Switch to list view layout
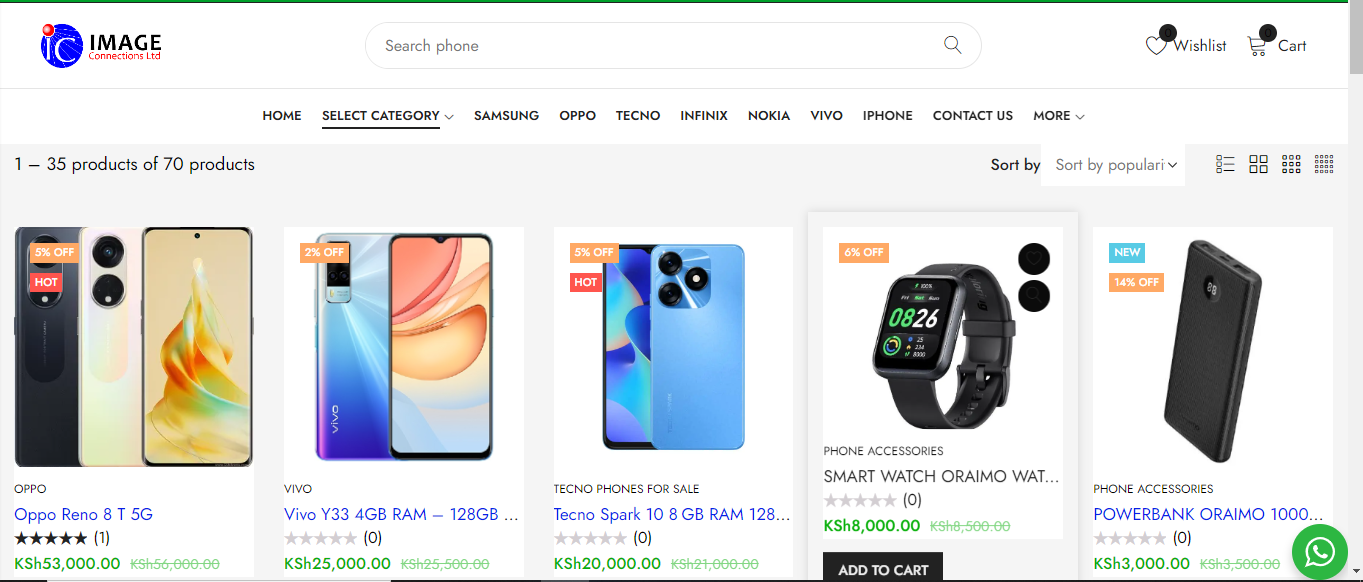1363x582 pixels. [1225, 164]
